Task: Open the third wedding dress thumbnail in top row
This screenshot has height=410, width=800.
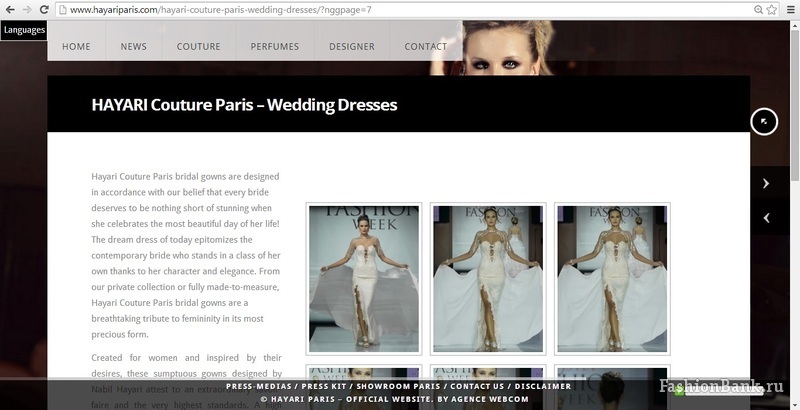Action: point(612,279)
